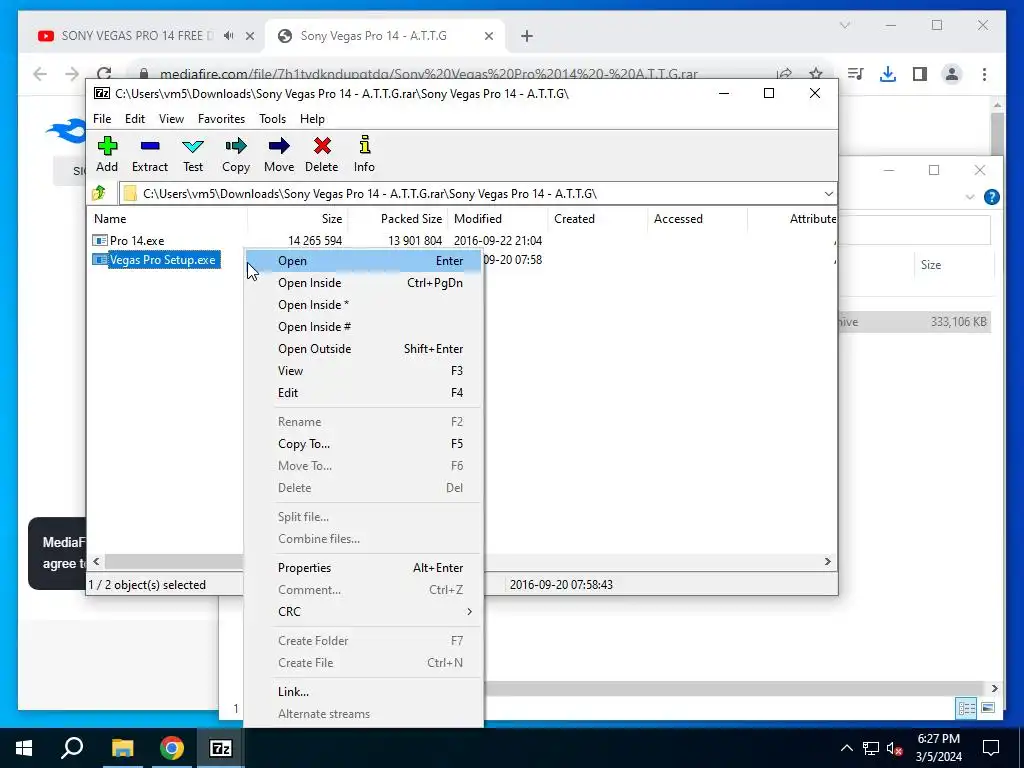Open a new Chrome tab
1024x768 pixels.
click(x=527, y=36)
